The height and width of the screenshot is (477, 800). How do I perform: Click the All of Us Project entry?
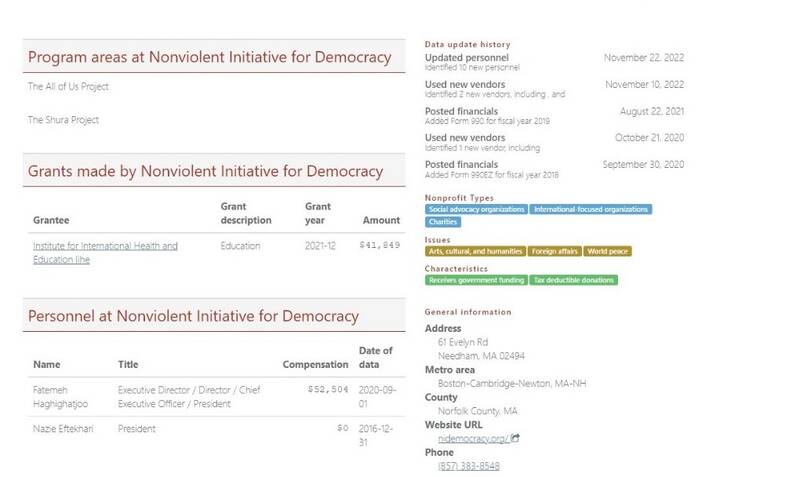coord(68,86)
